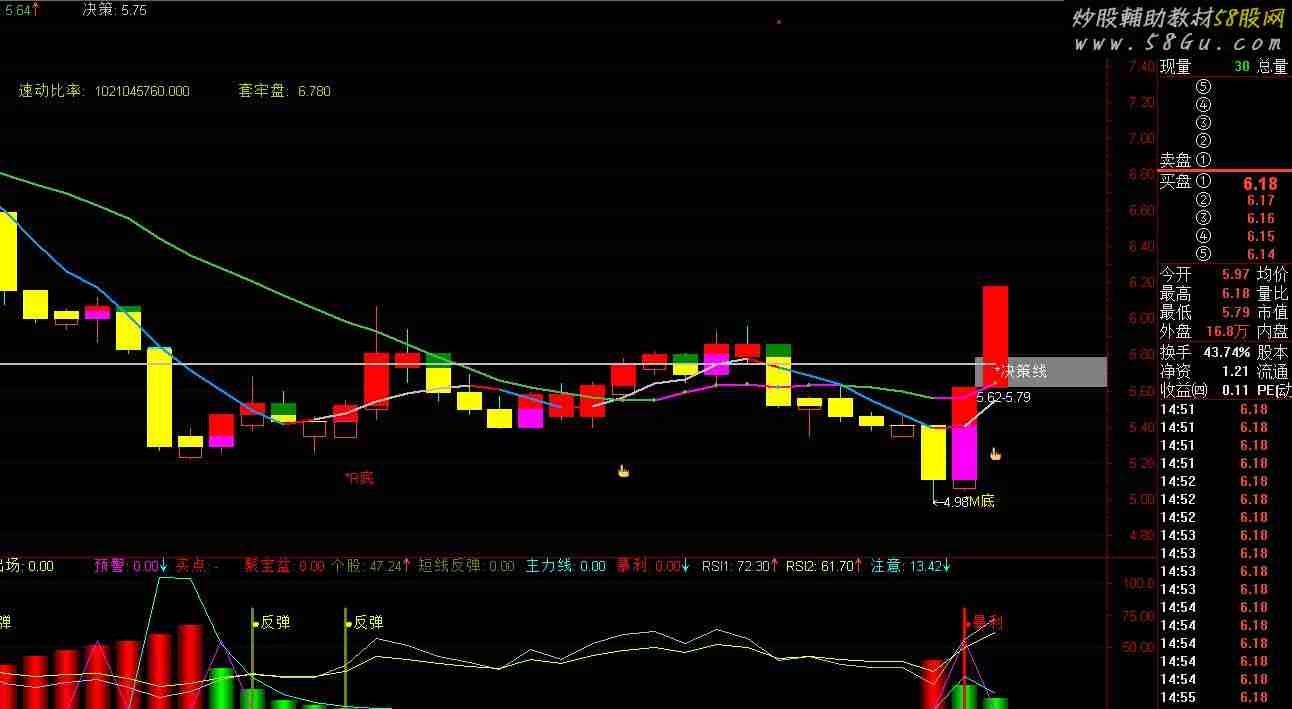
Task: Click the yellow 反弹 marker on the left
Action: click(272, 622)
